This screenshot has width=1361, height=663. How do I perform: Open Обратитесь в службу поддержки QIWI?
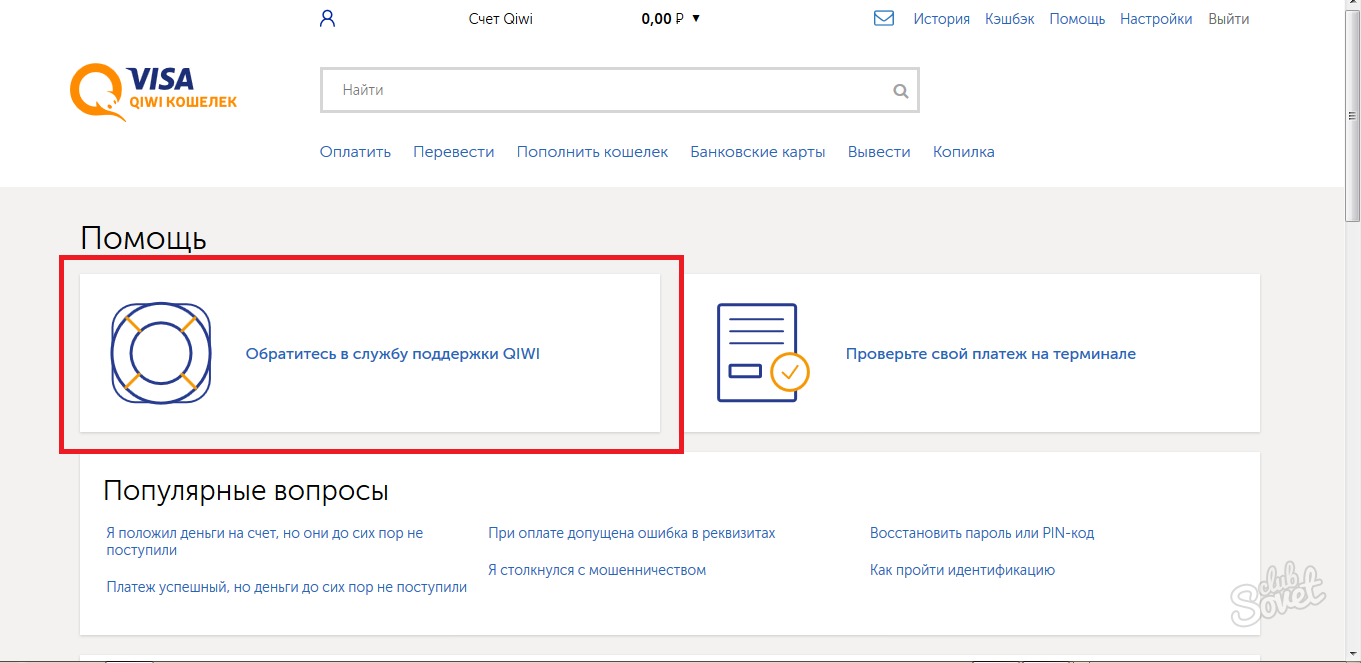pos(393,354)
